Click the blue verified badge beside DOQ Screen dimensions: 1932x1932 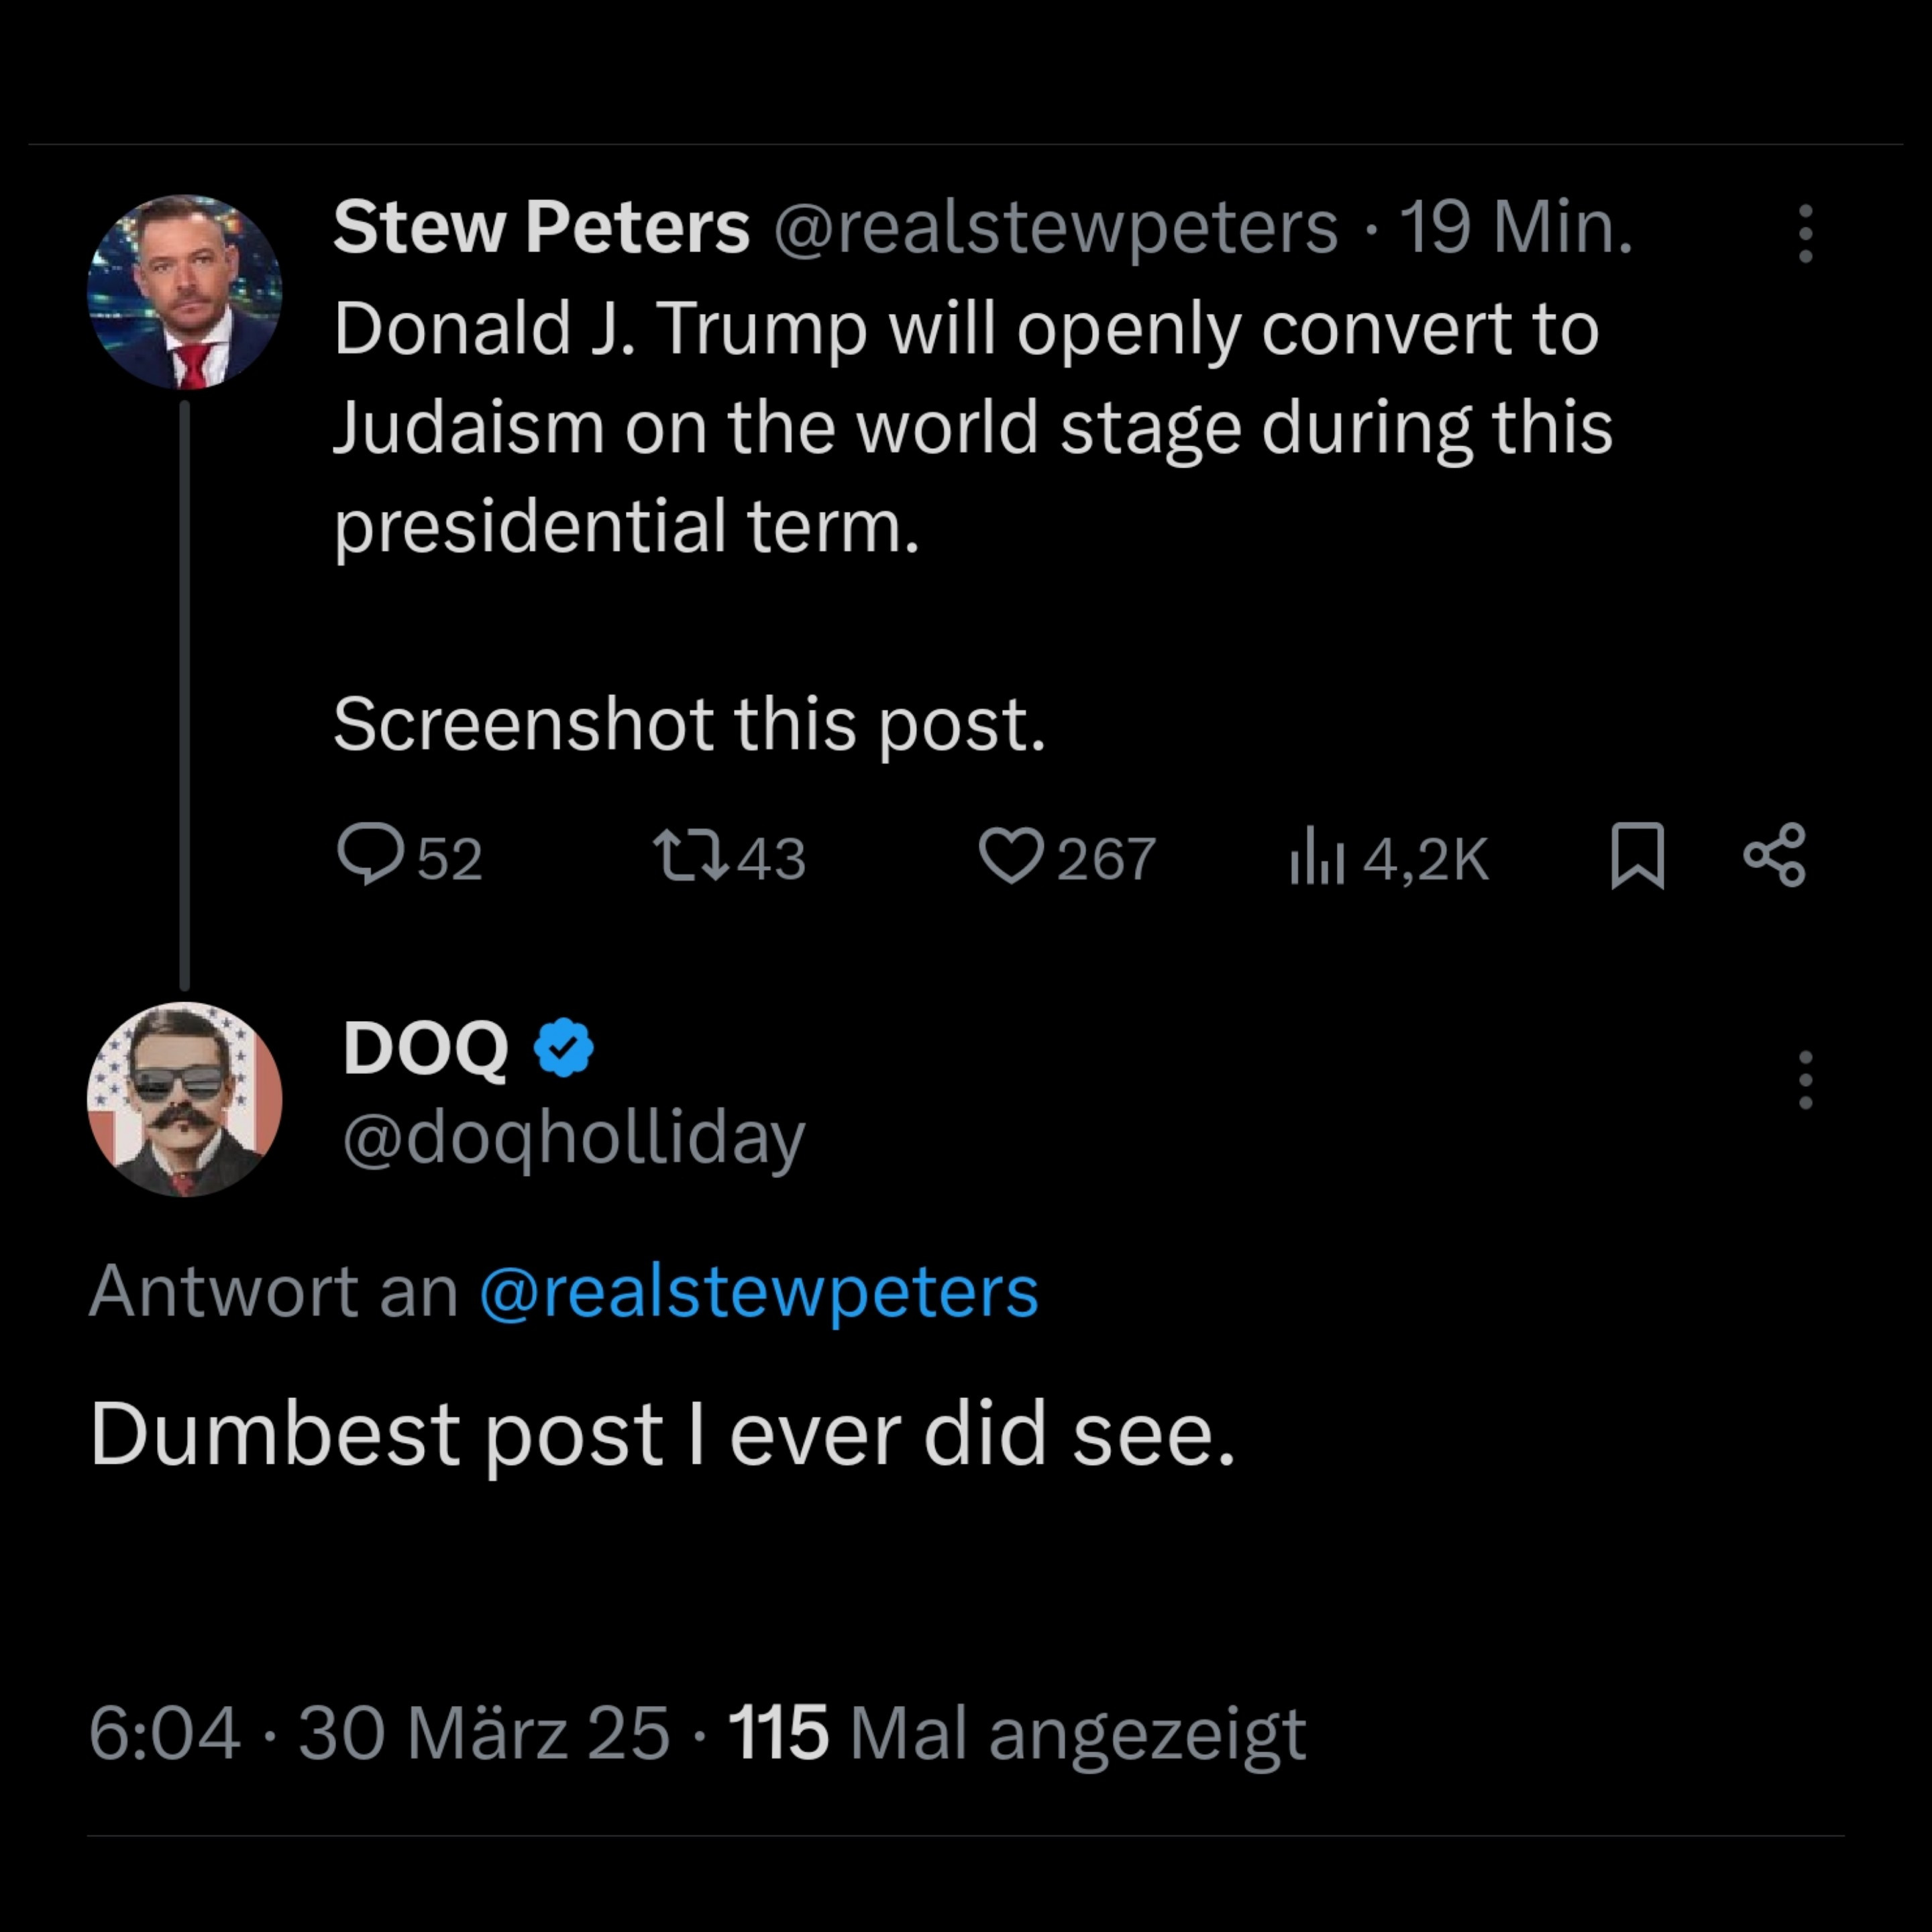(564, 1048)
